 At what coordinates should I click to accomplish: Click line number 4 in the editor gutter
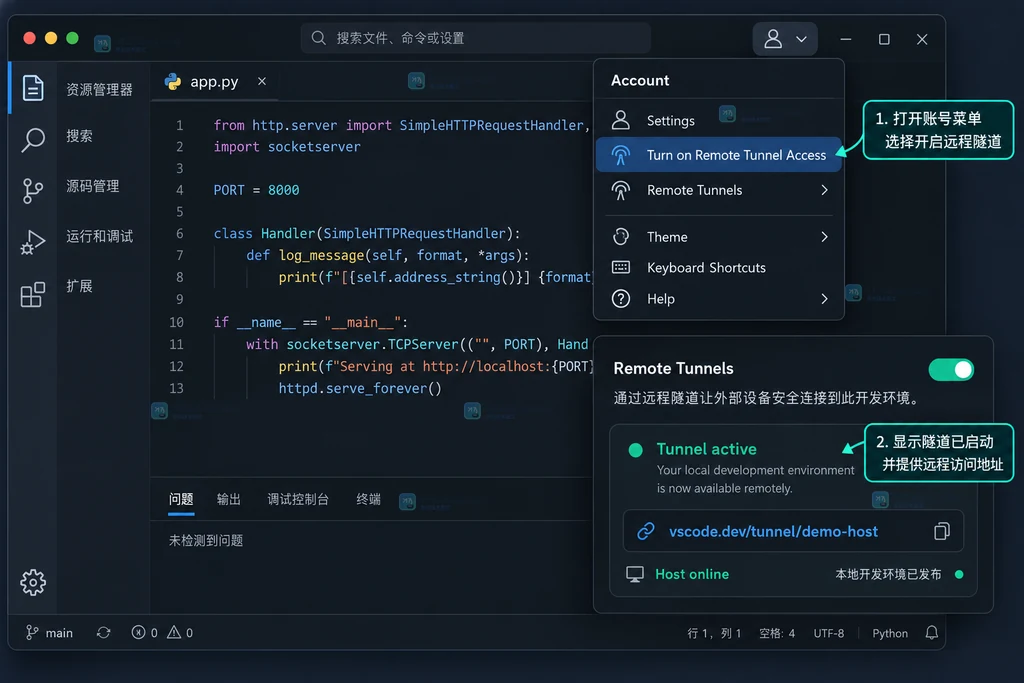pos(180,190)
